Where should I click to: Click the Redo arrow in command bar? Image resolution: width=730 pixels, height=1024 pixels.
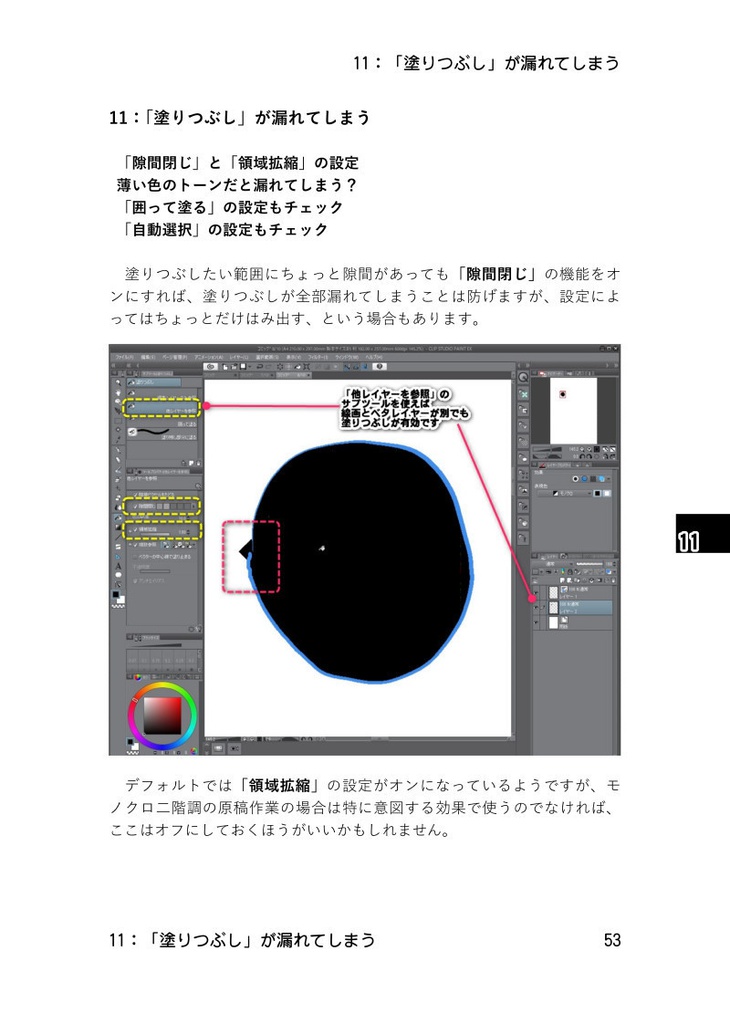[x=268, y=366]
